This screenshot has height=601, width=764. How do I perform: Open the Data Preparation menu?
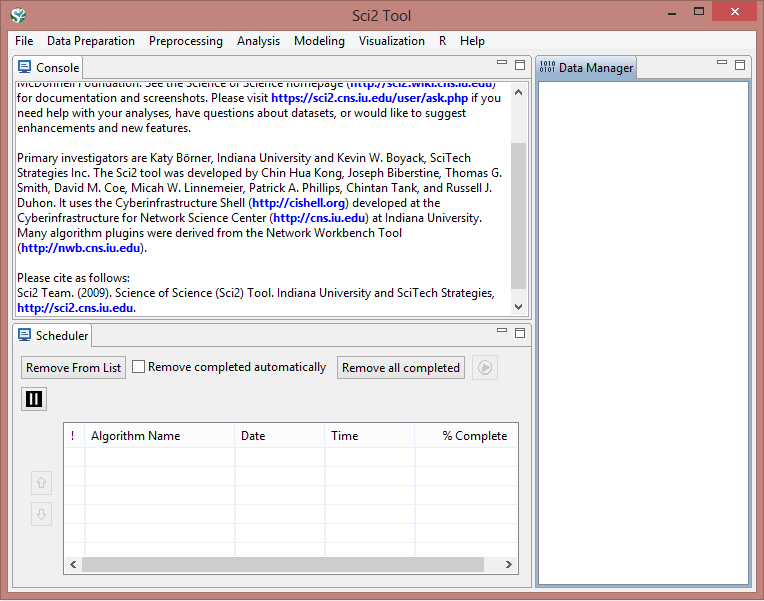click(x=91, y=41)
